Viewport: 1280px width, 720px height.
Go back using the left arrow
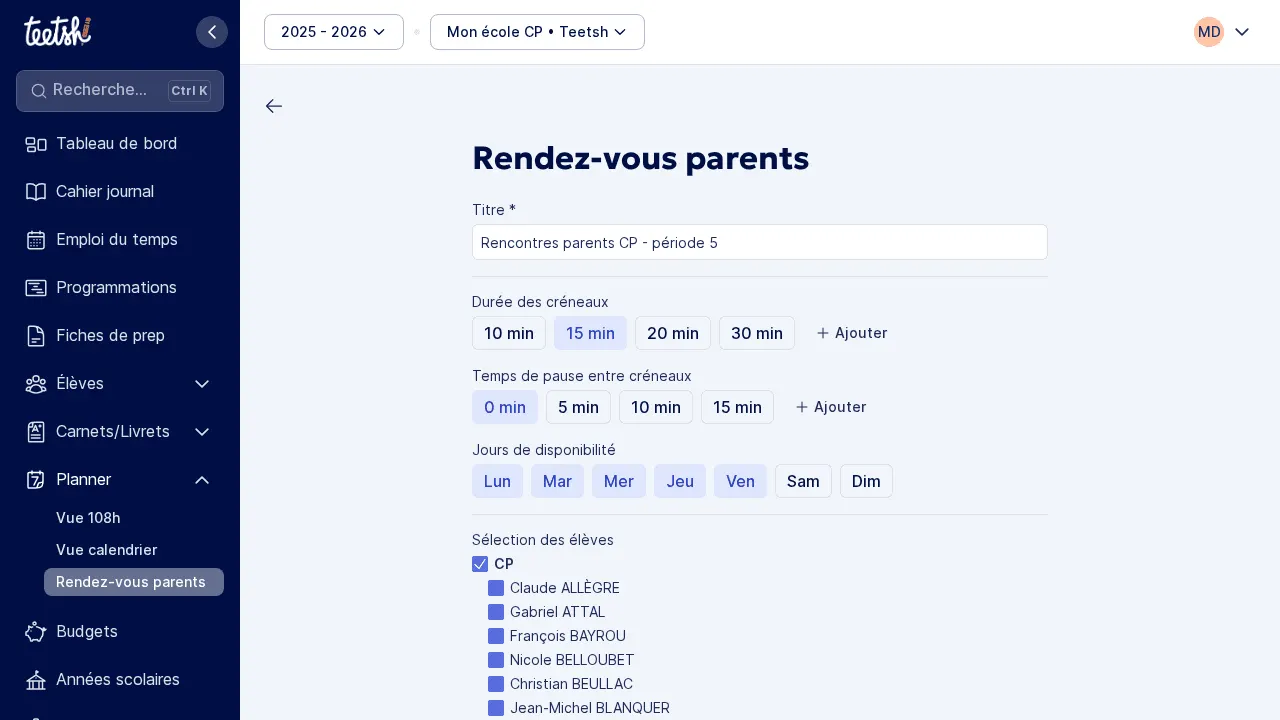[x=274, y=106]
